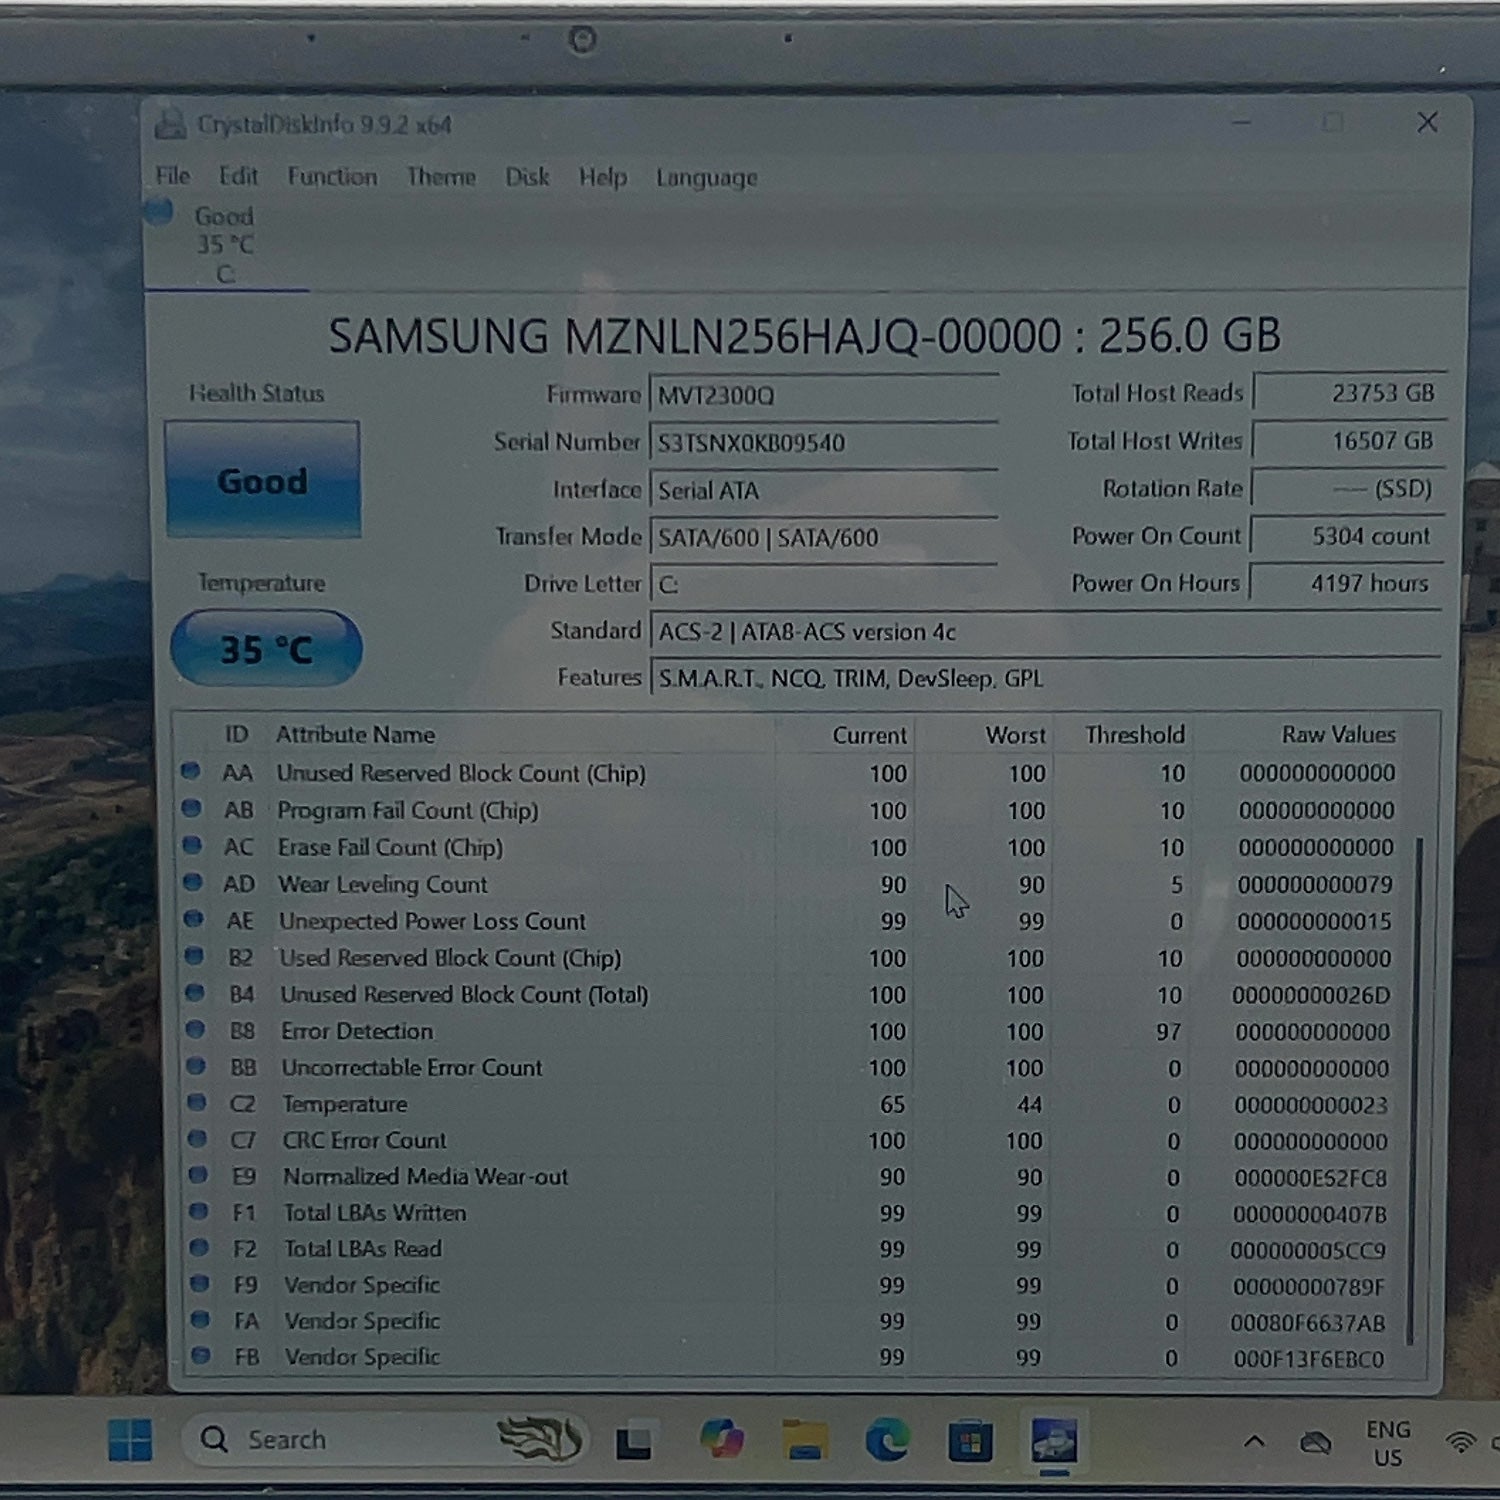Open Microsoft Store from the taskbar
Screen dimensions: 1500x1500
point(970,1441)
